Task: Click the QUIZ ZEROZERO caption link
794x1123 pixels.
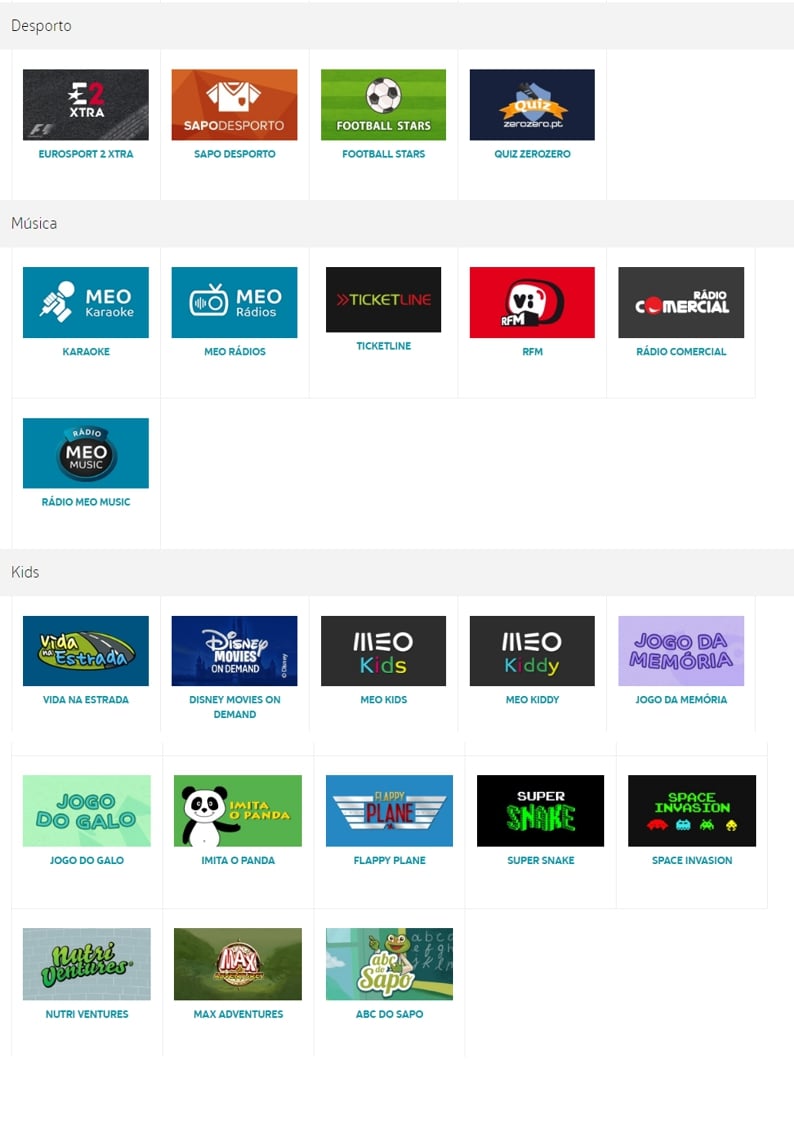Action: tap(532, 154)
